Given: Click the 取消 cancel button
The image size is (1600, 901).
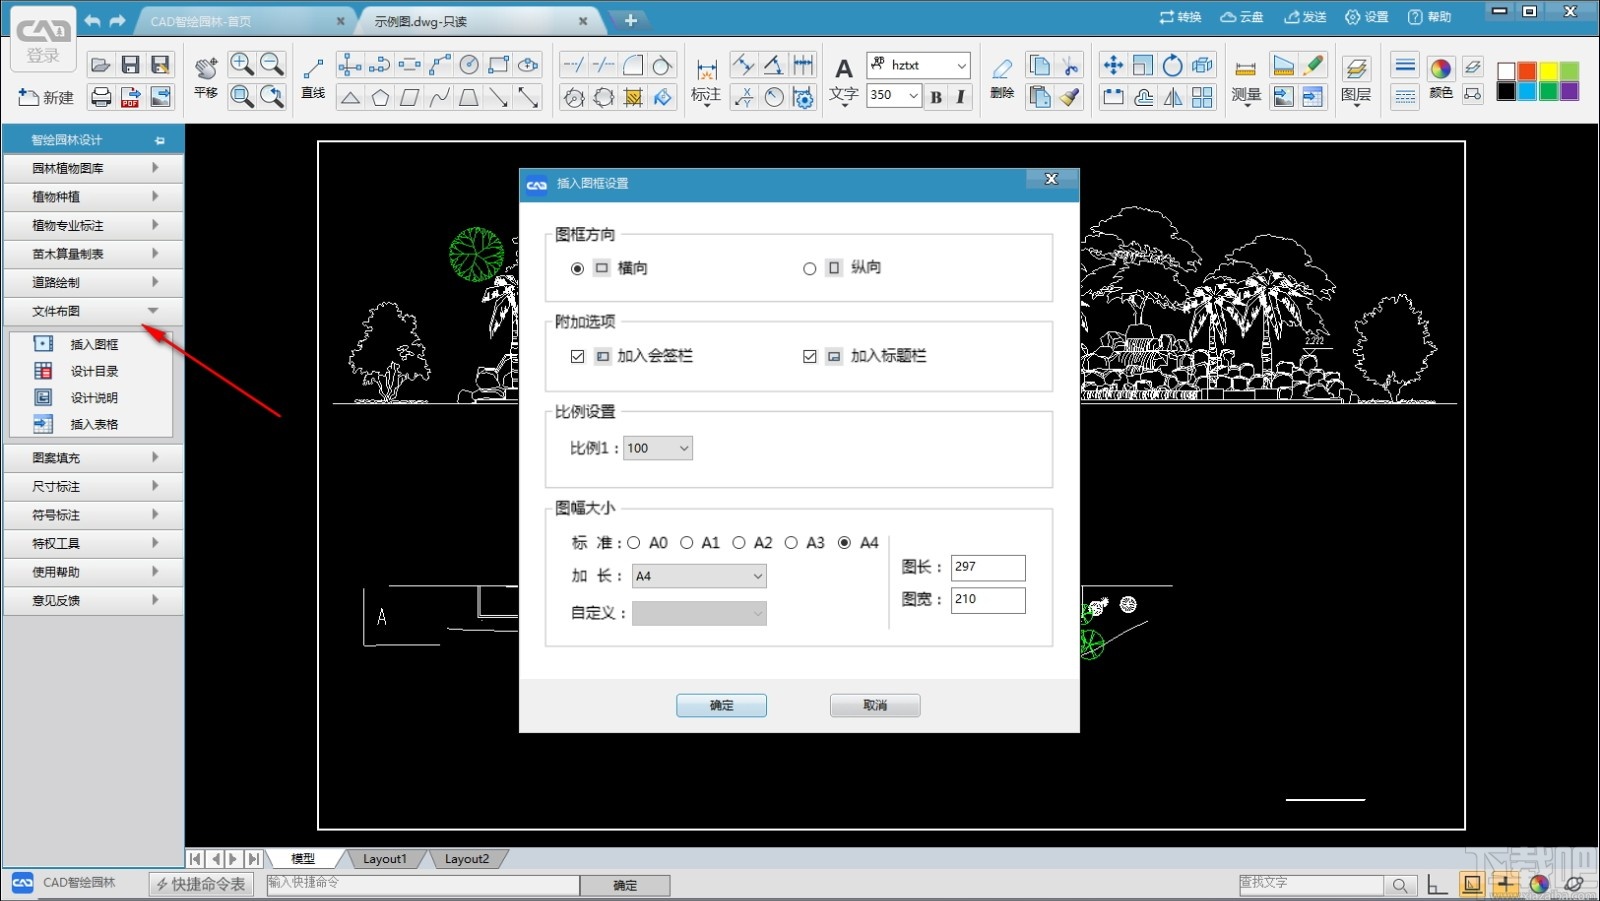Looking at the screenshot, I should (874, 705).
